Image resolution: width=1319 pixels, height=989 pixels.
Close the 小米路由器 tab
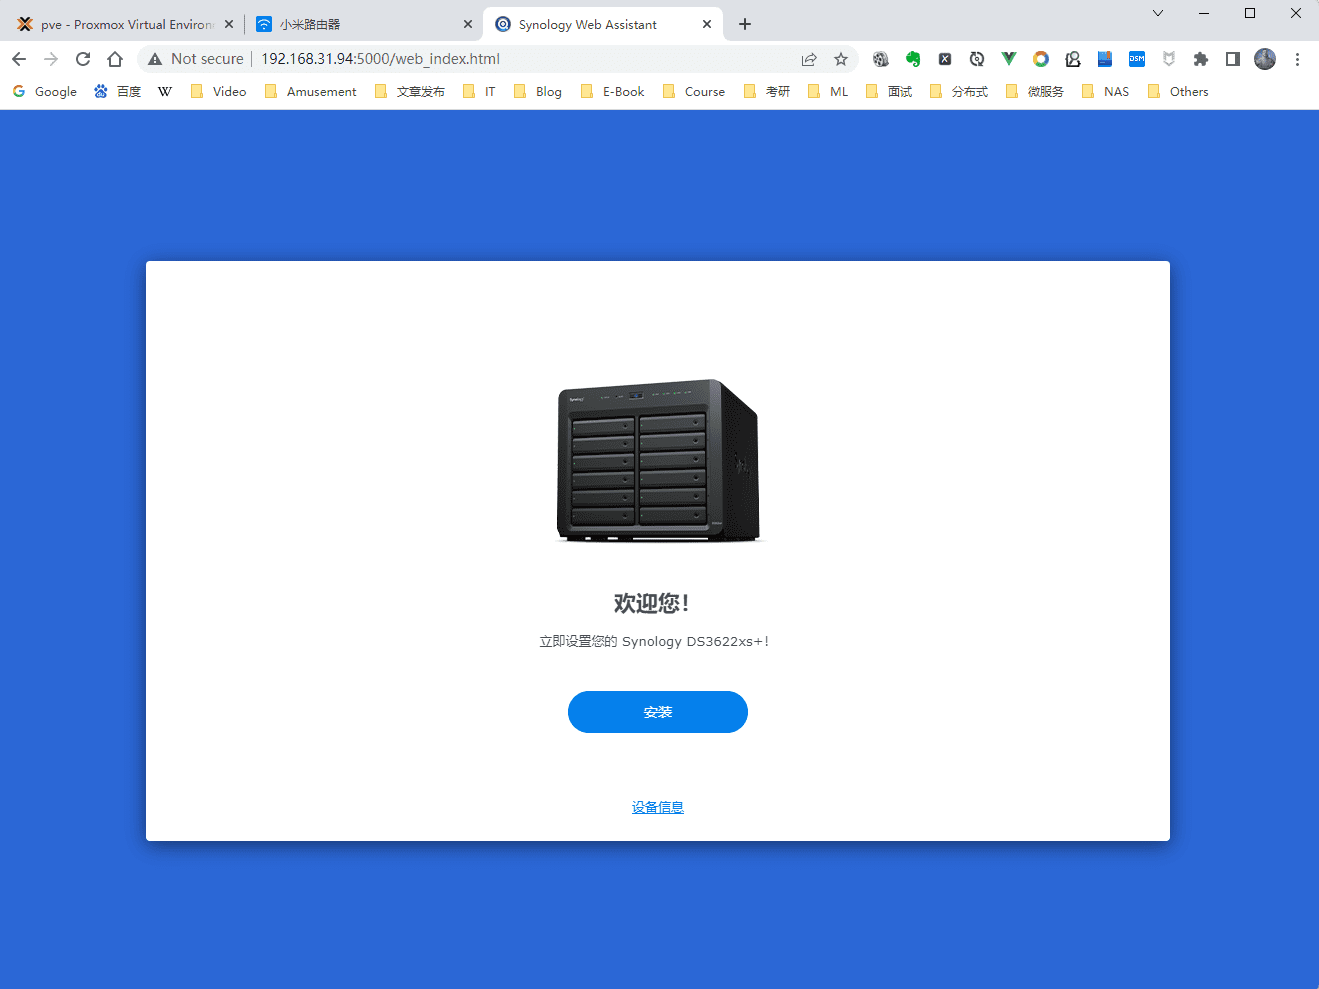tap(468, 24)
